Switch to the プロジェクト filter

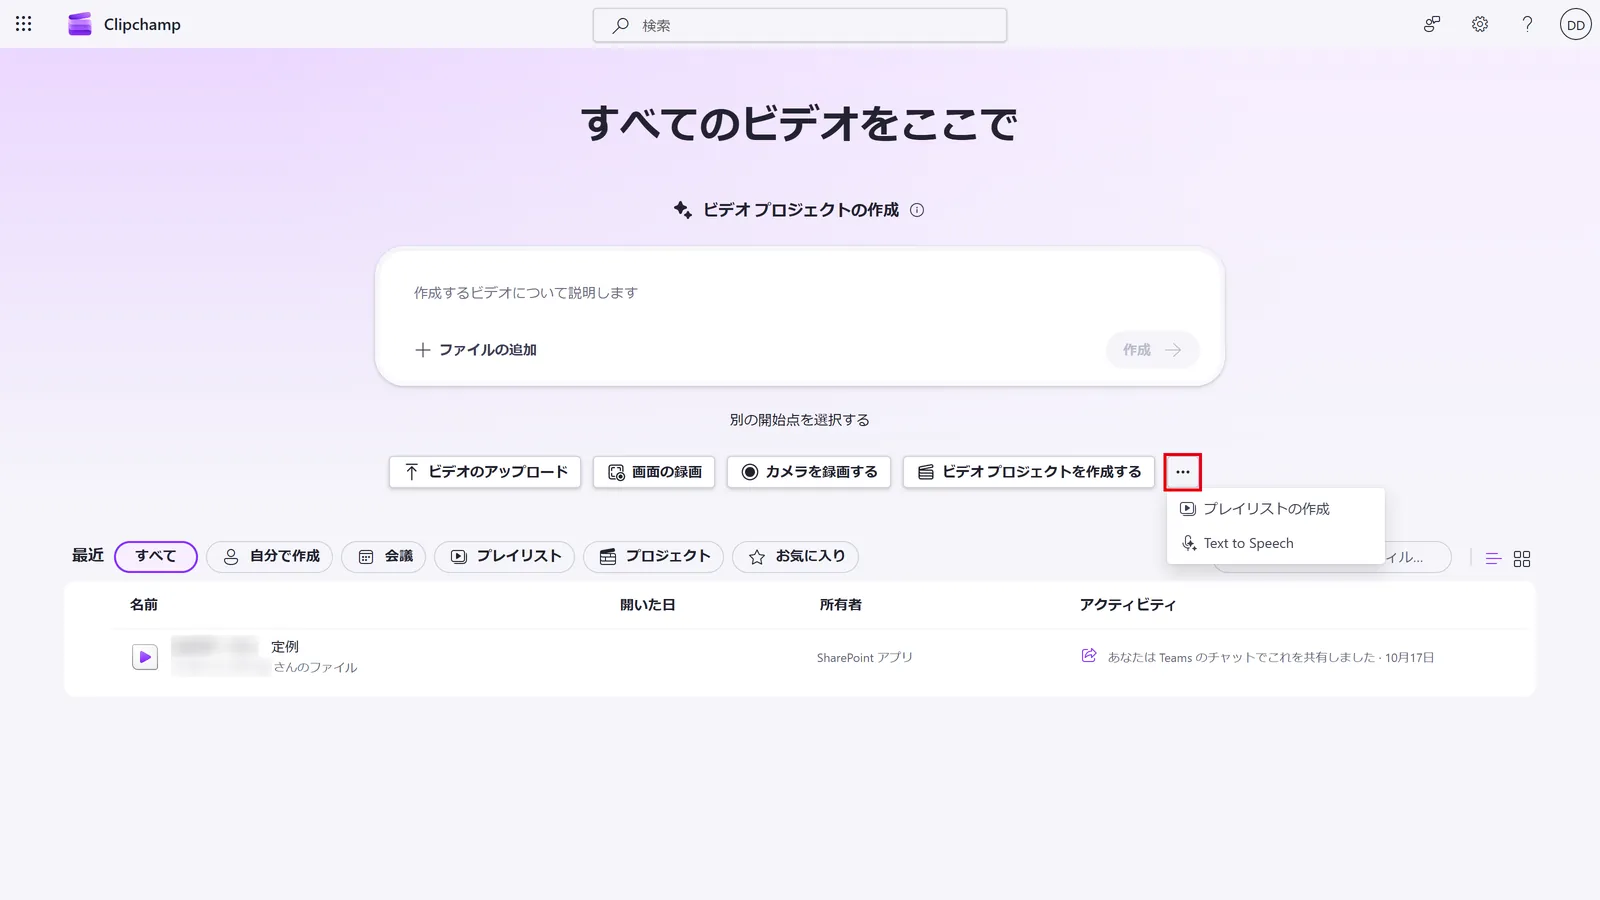click(654, 556)
